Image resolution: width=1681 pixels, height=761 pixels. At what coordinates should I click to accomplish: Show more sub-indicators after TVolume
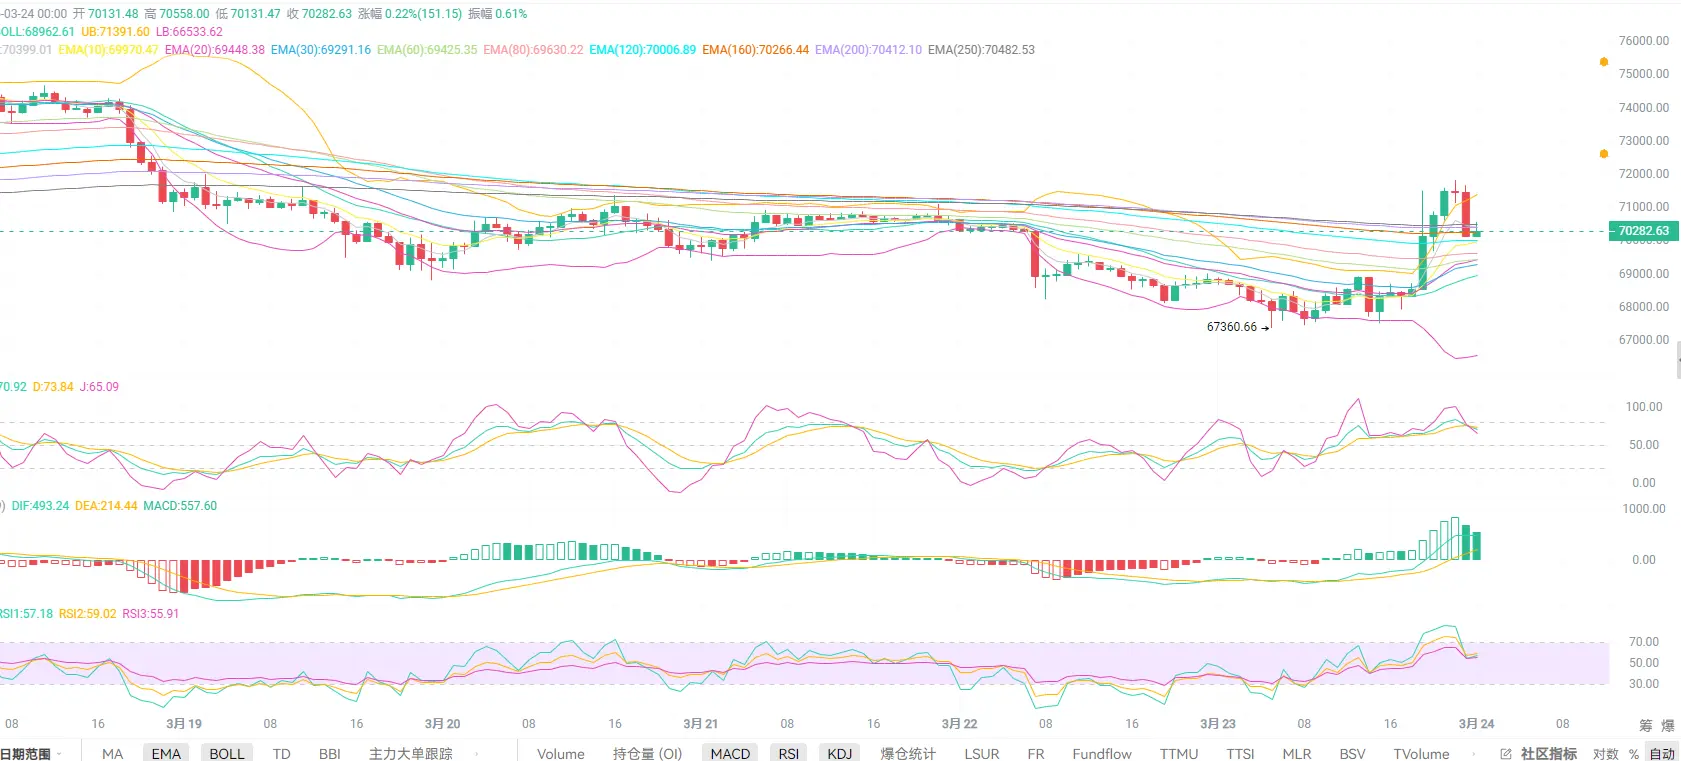(1474, 754)
